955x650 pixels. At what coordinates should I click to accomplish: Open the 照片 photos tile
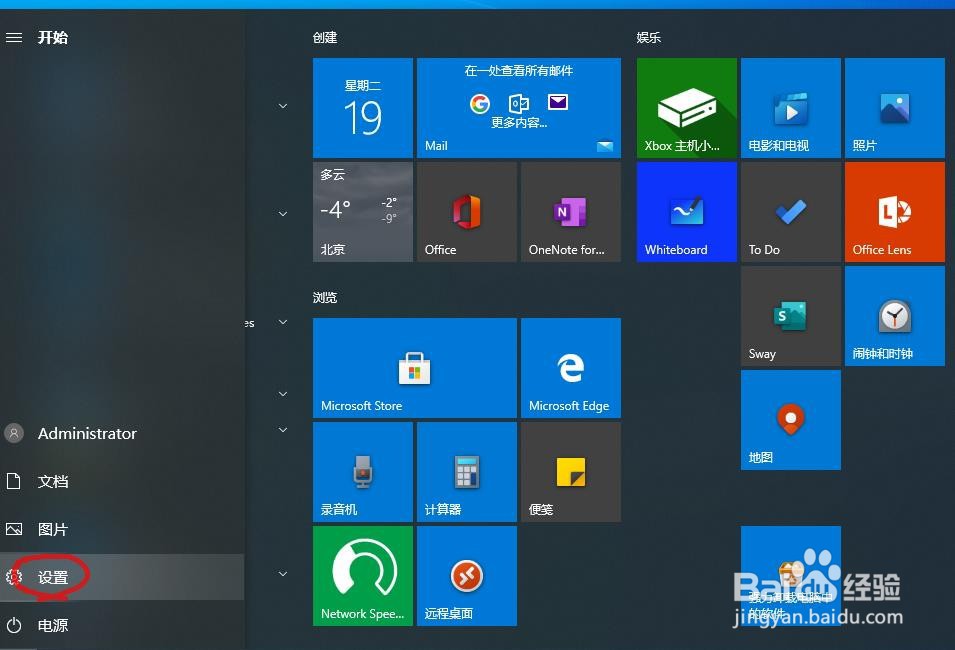point(895,108)
